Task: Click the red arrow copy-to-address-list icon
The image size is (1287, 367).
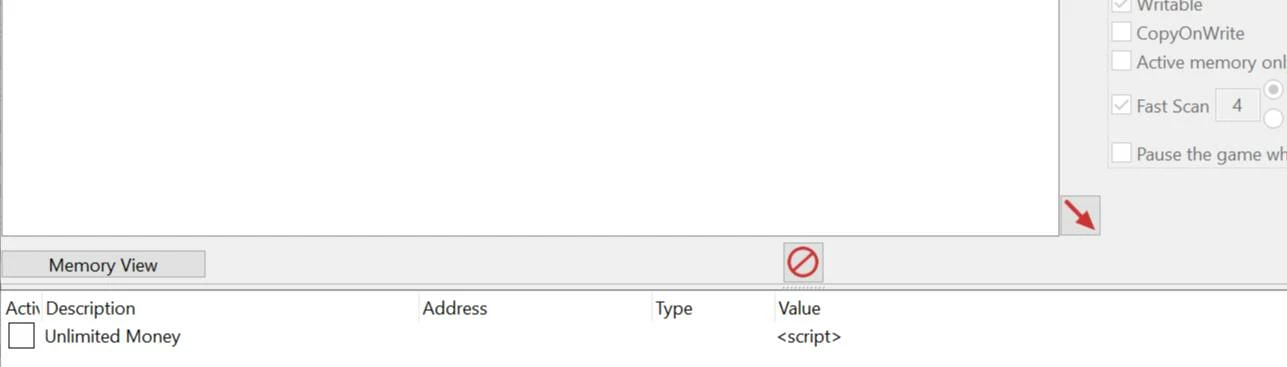Action: coord(1080,215)
